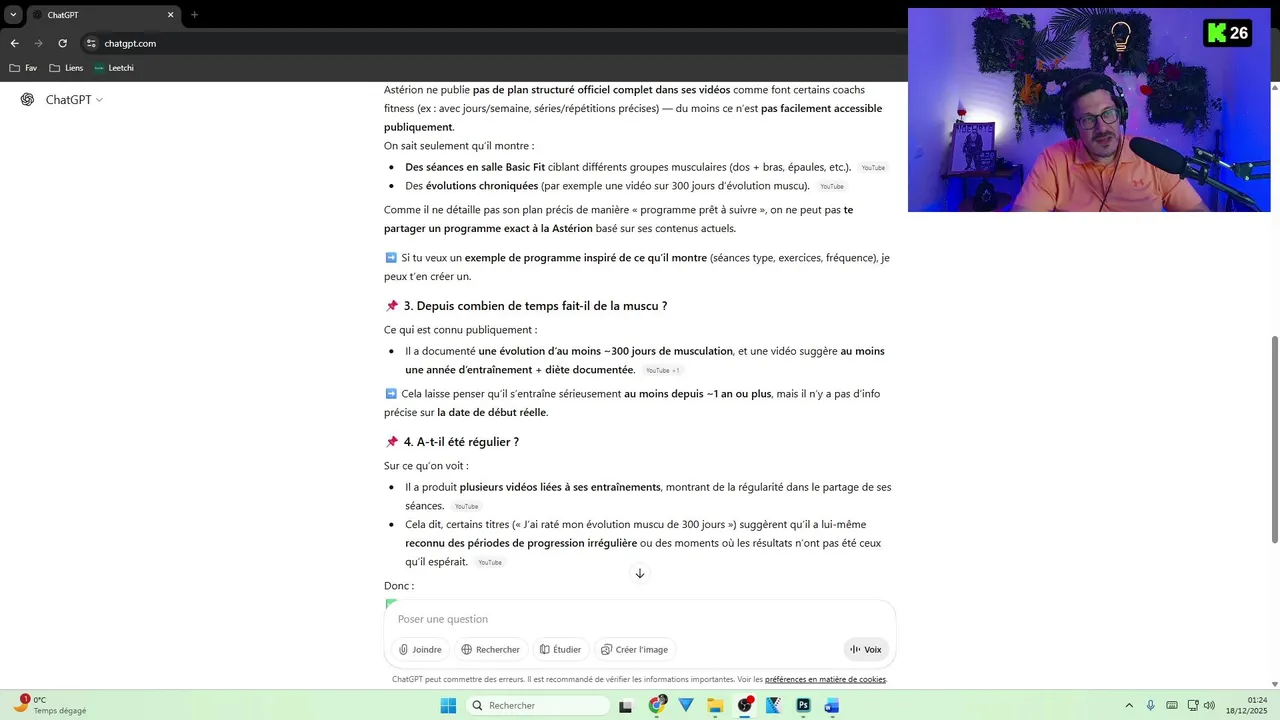
Task: Open the Liens bookmarks folder
Action: 66,68
